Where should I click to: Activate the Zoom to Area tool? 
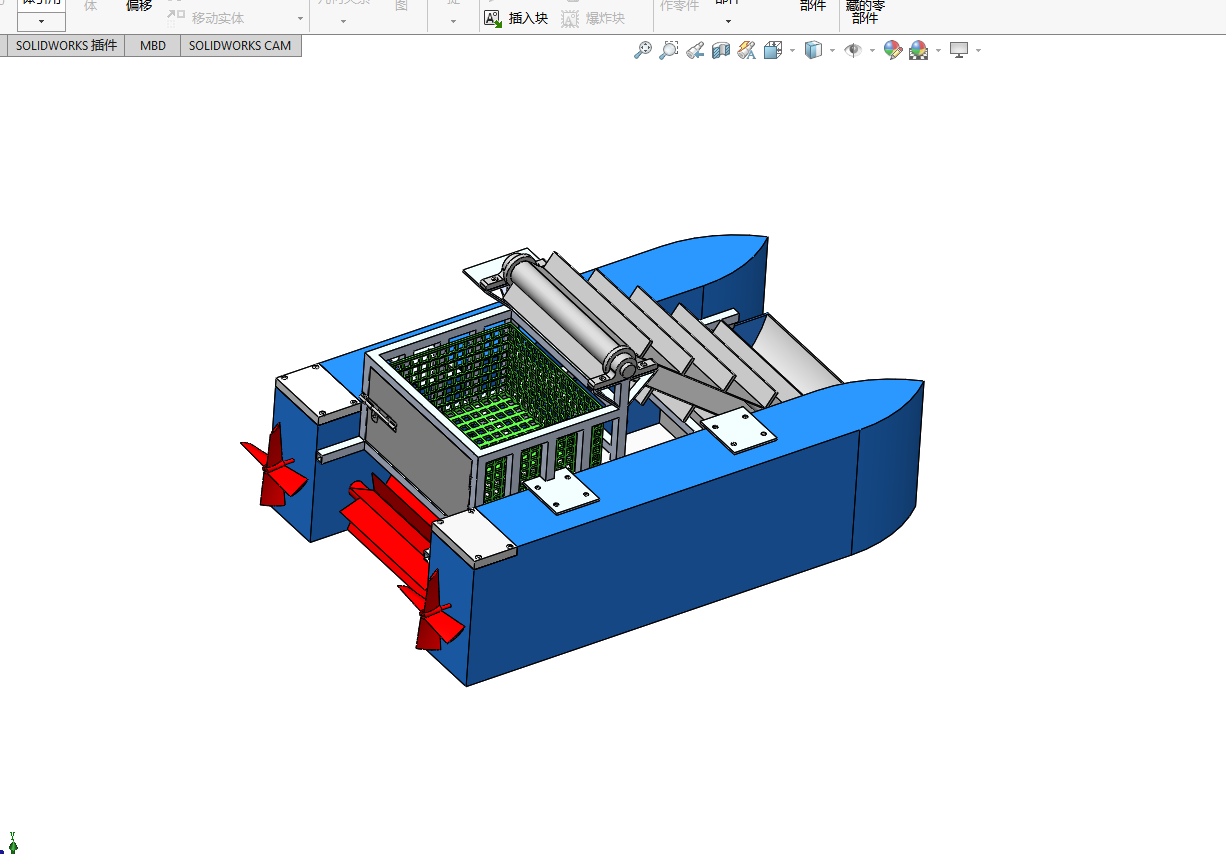669,50
